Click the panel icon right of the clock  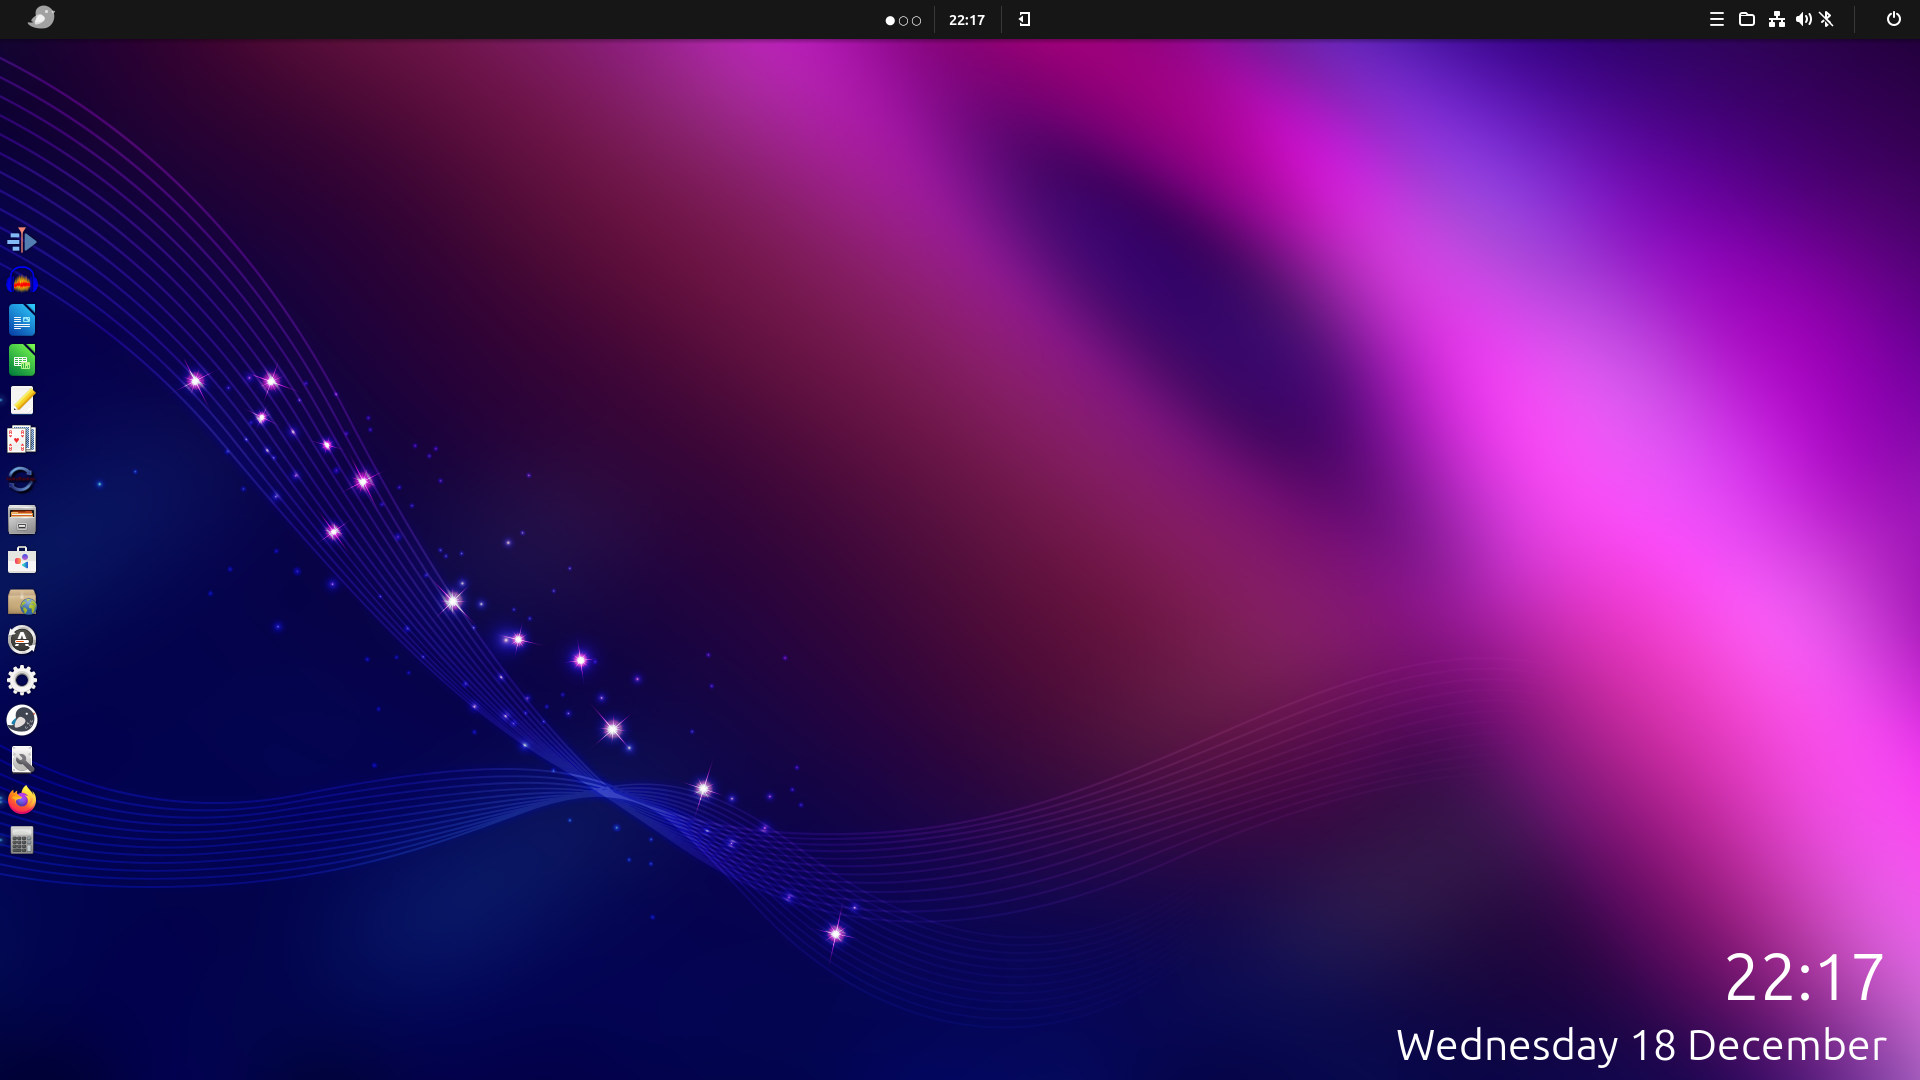point(1025,19)
